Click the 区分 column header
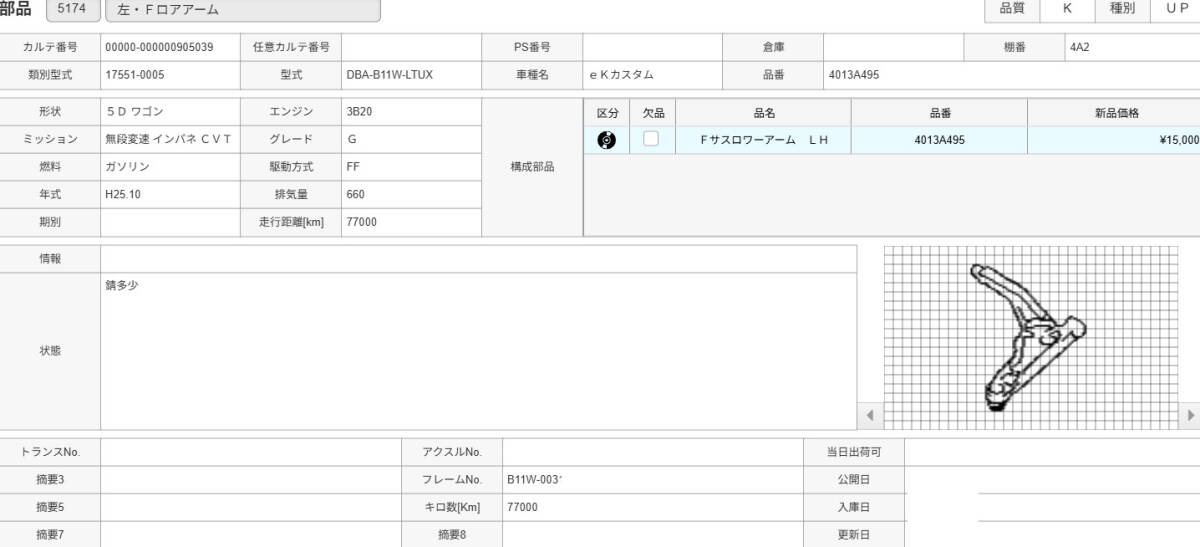 (607, 114)
